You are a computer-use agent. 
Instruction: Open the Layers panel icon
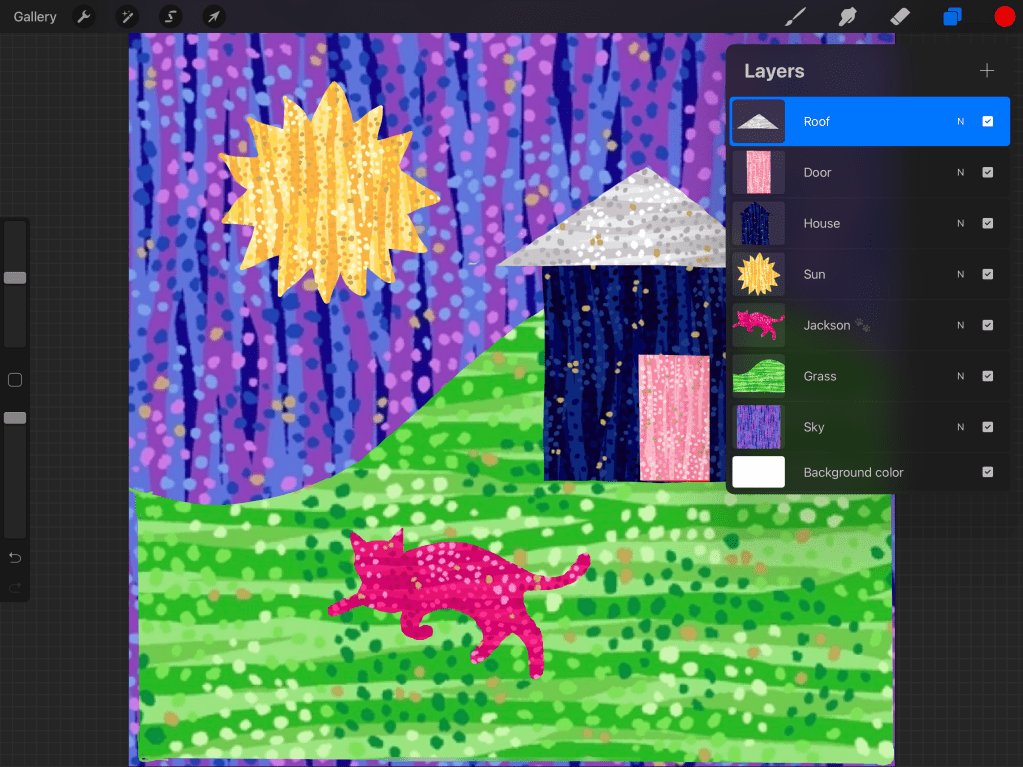pyautogui.click(x=951, y=16)
